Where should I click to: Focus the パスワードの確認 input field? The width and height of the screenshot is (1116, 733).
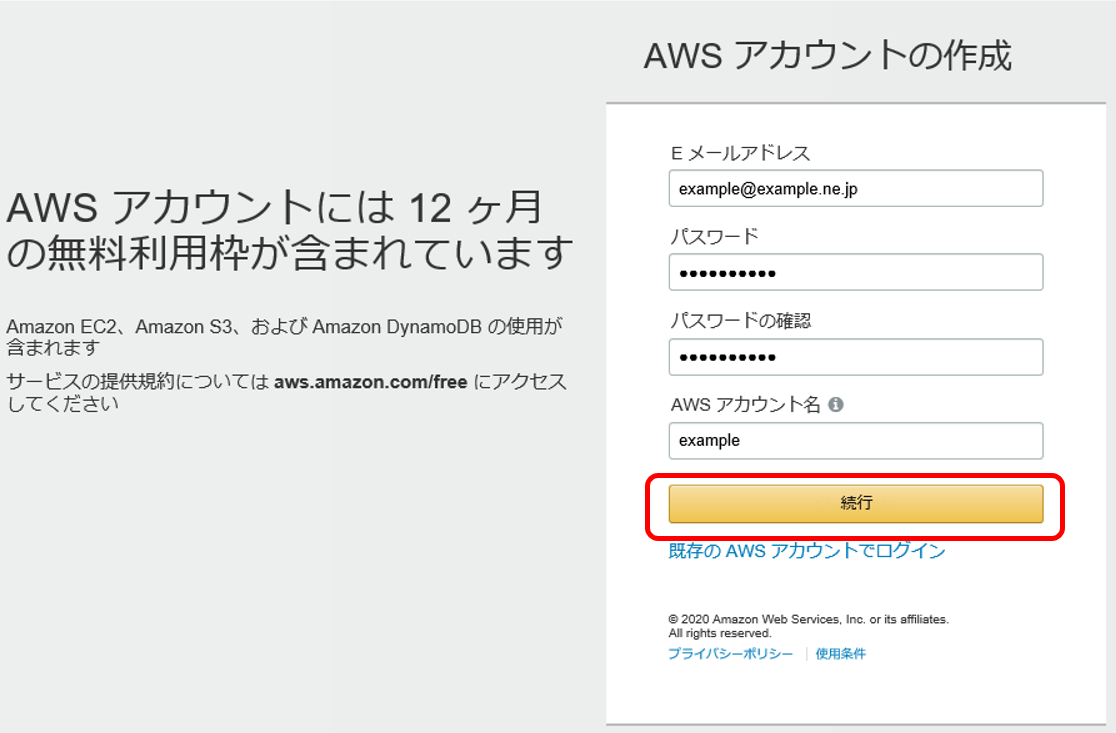856,357
